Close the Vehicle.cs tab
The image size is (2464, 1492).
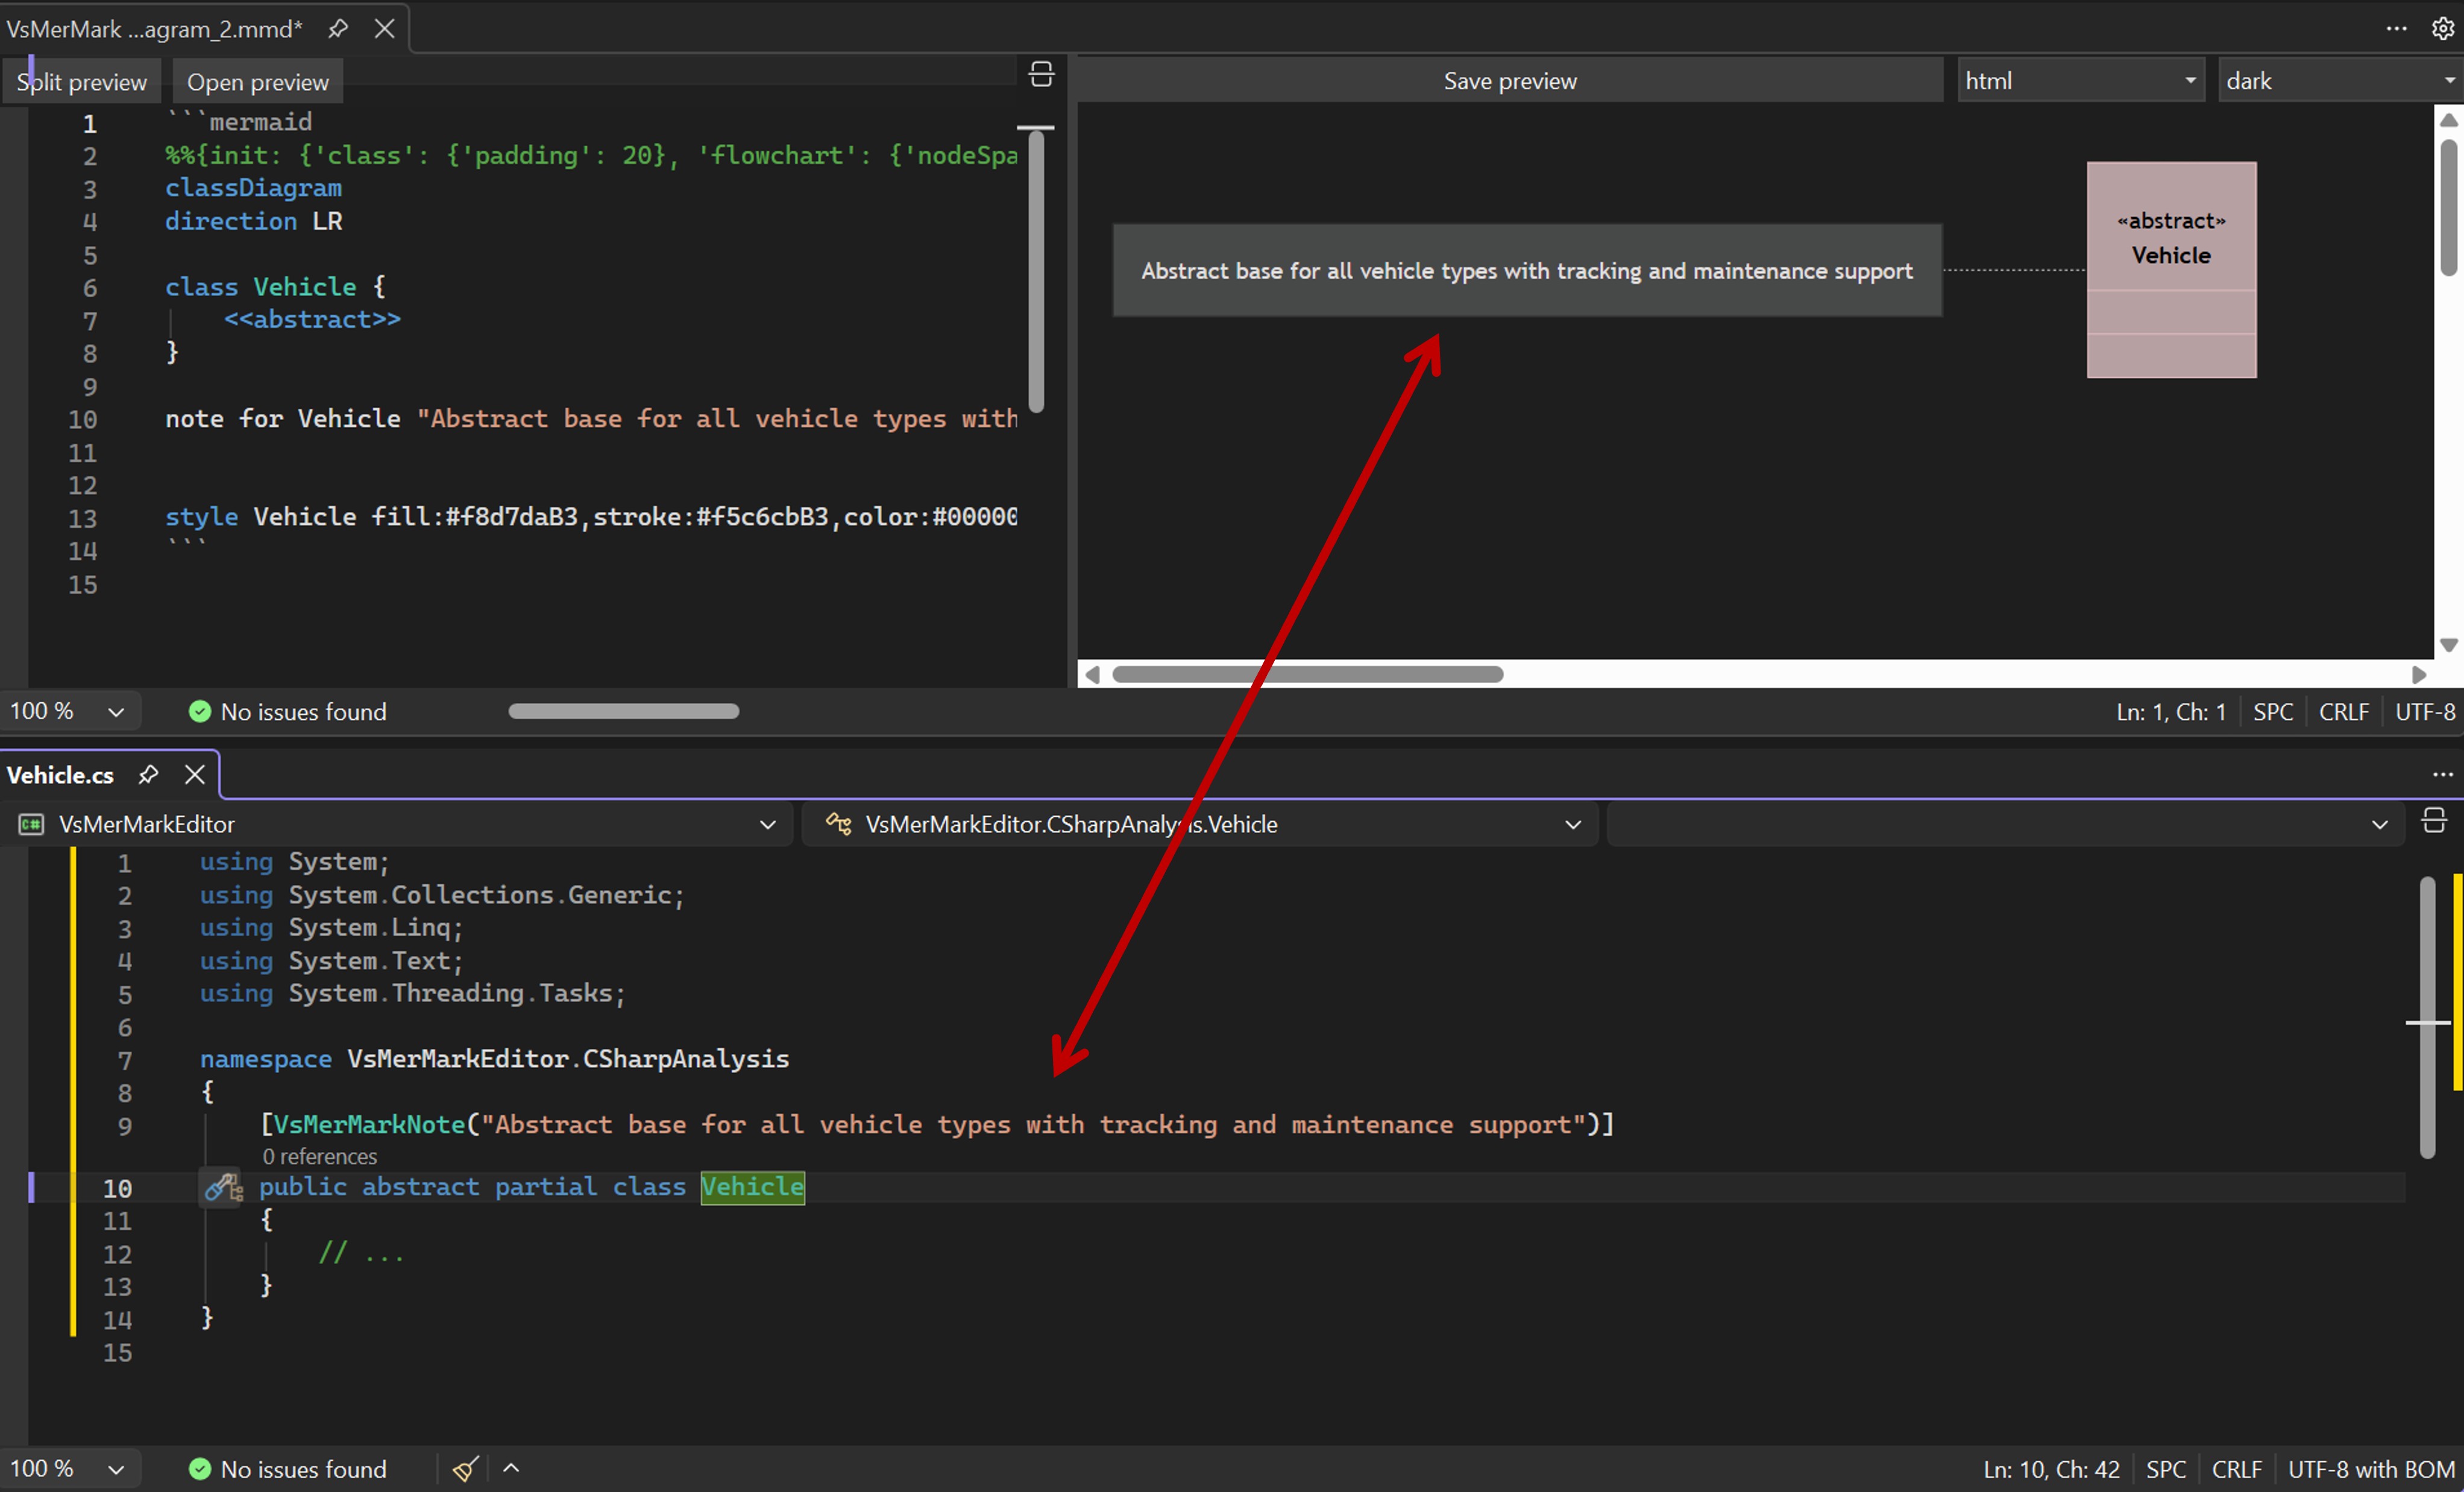pyautogui.click(x=195, y=775)
